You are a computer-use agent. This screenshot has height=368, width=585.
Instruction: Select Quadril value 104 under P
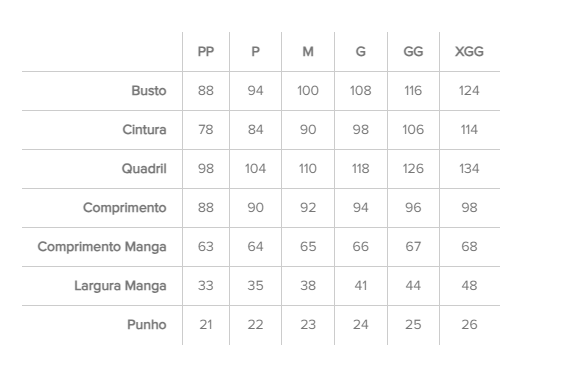[255, 169]
